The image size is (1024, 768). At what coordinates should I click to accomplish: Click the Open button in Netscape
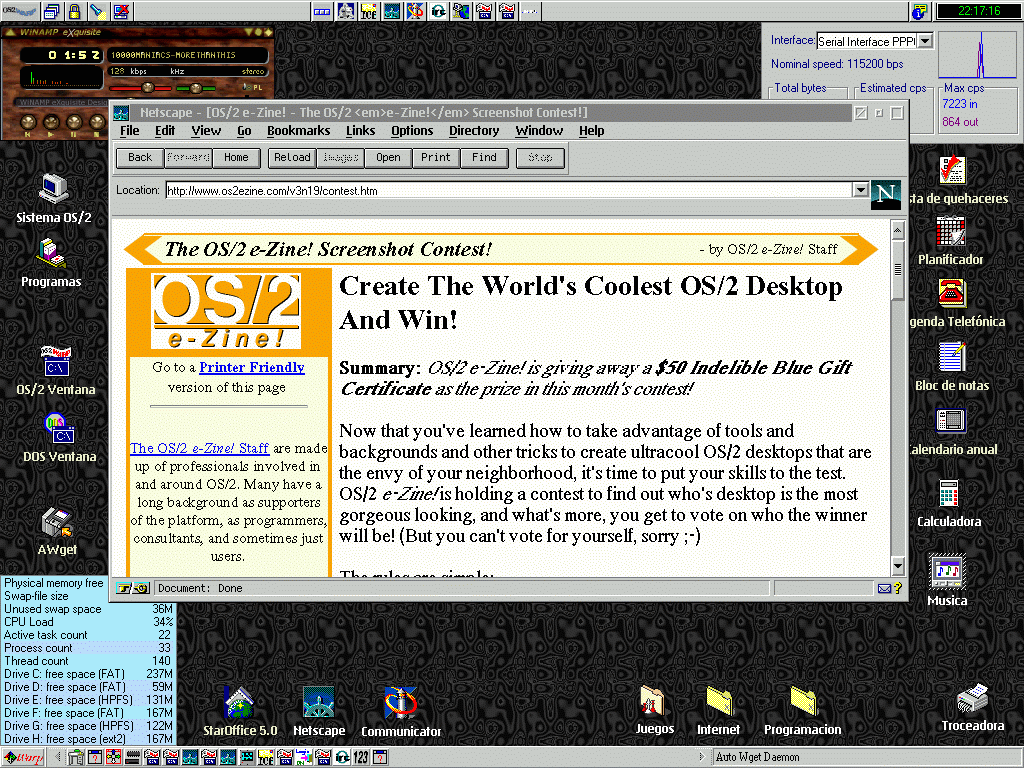tap(388, 157)
